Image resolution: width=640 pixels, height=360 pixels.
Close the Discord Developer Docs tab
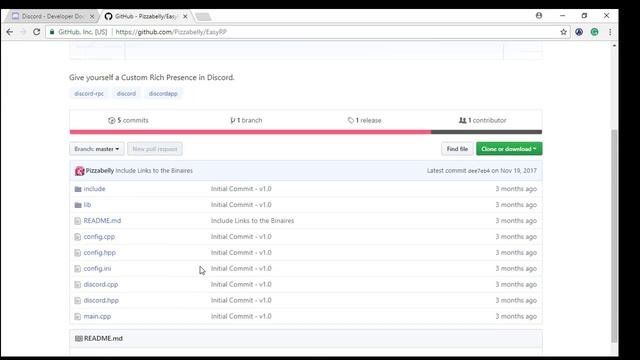(92, 16)
